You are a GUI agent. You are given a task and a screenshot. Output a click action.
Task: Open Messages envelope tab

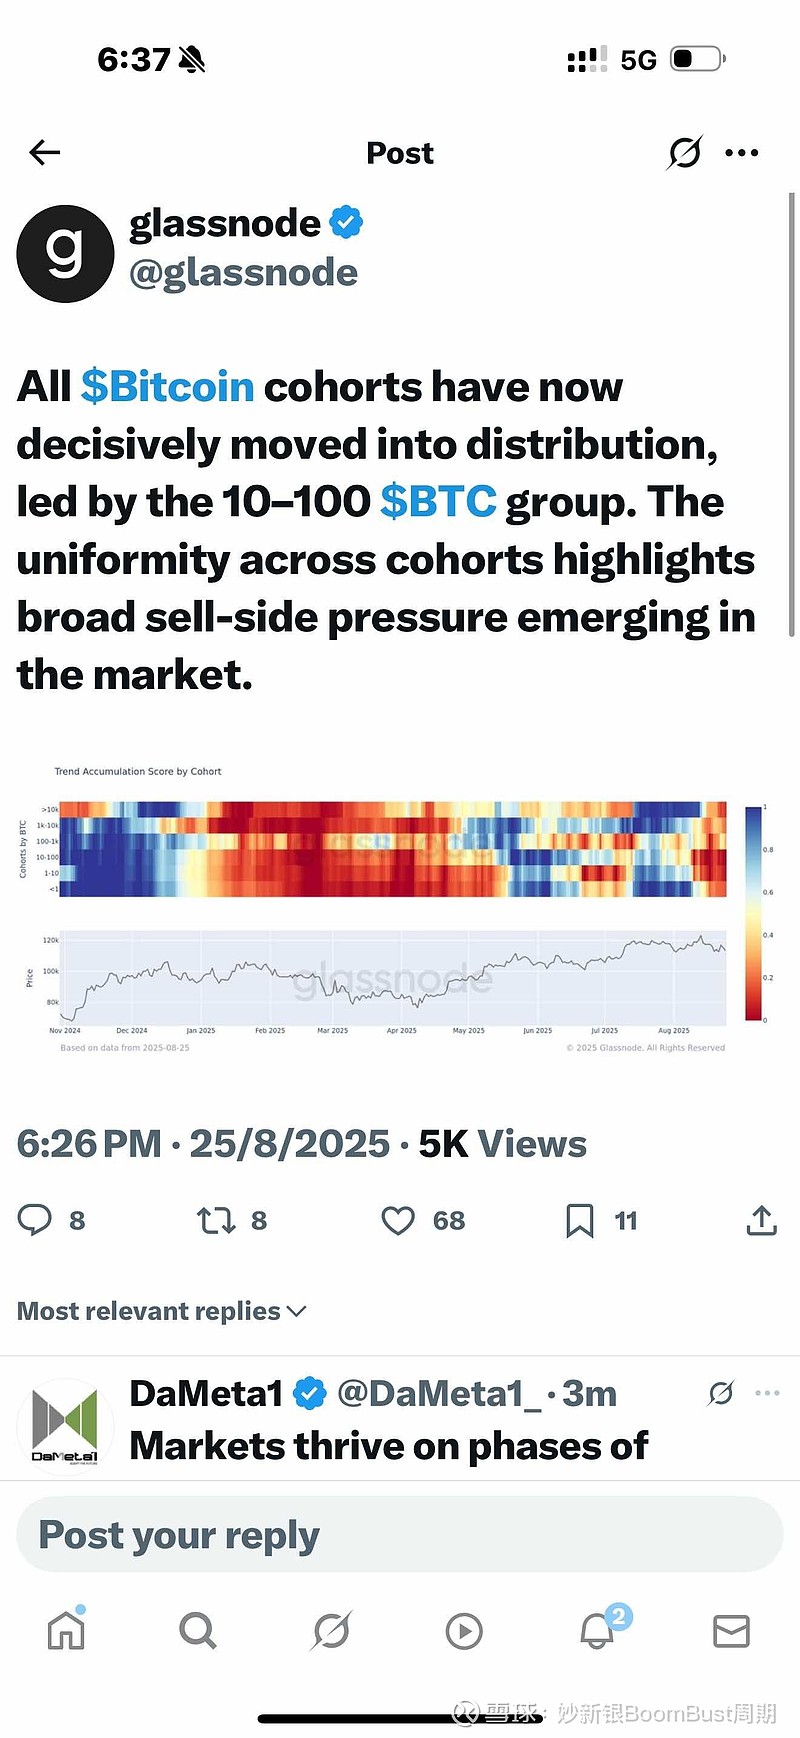731,1632
